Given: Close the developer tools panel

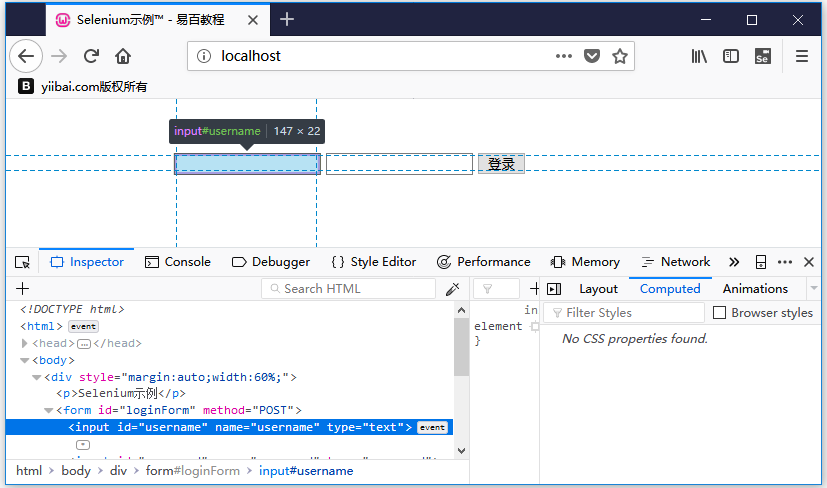Looking at the screenshot, I should pos(809,262).
